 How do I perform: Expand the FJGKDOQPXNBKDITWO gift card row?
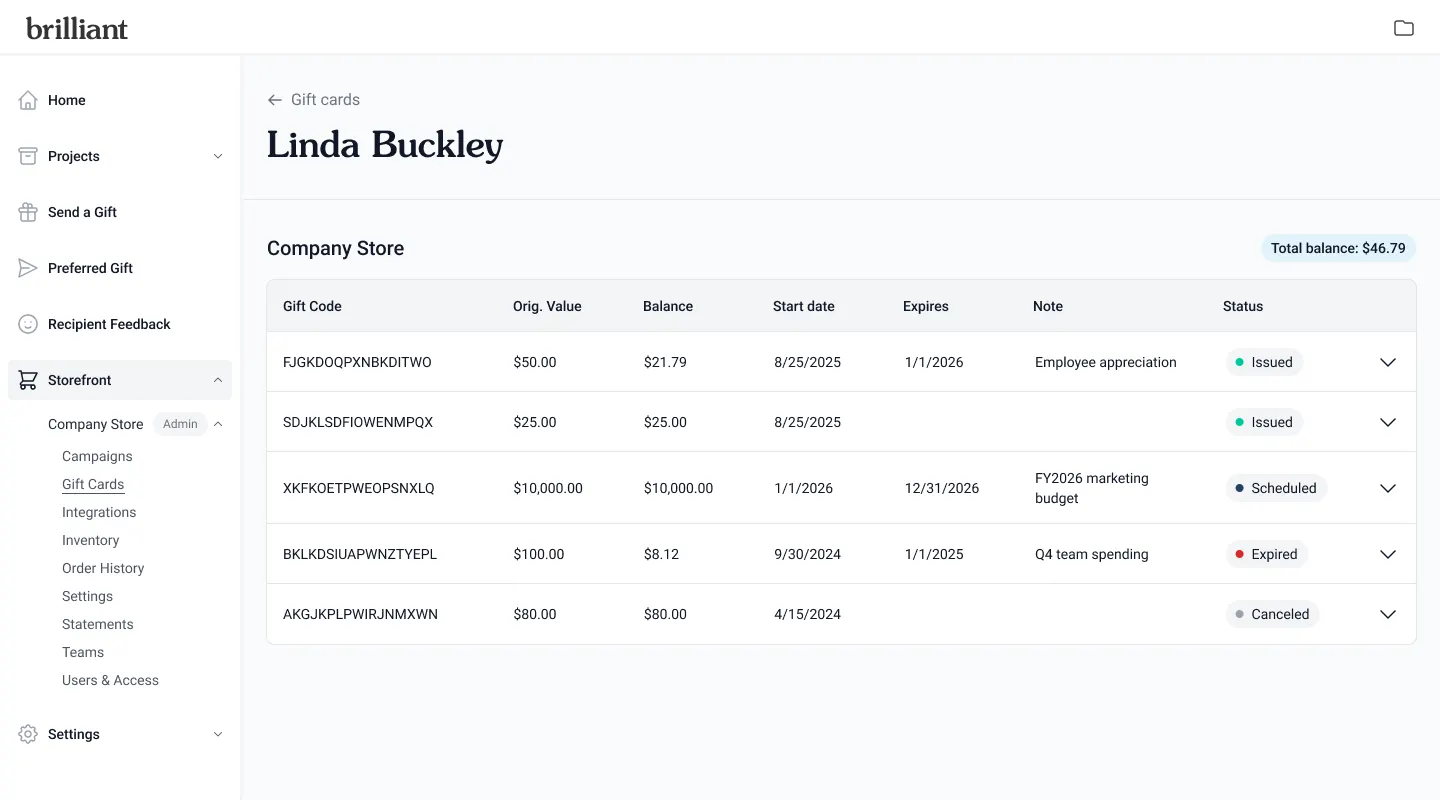tap(1388, 362)
